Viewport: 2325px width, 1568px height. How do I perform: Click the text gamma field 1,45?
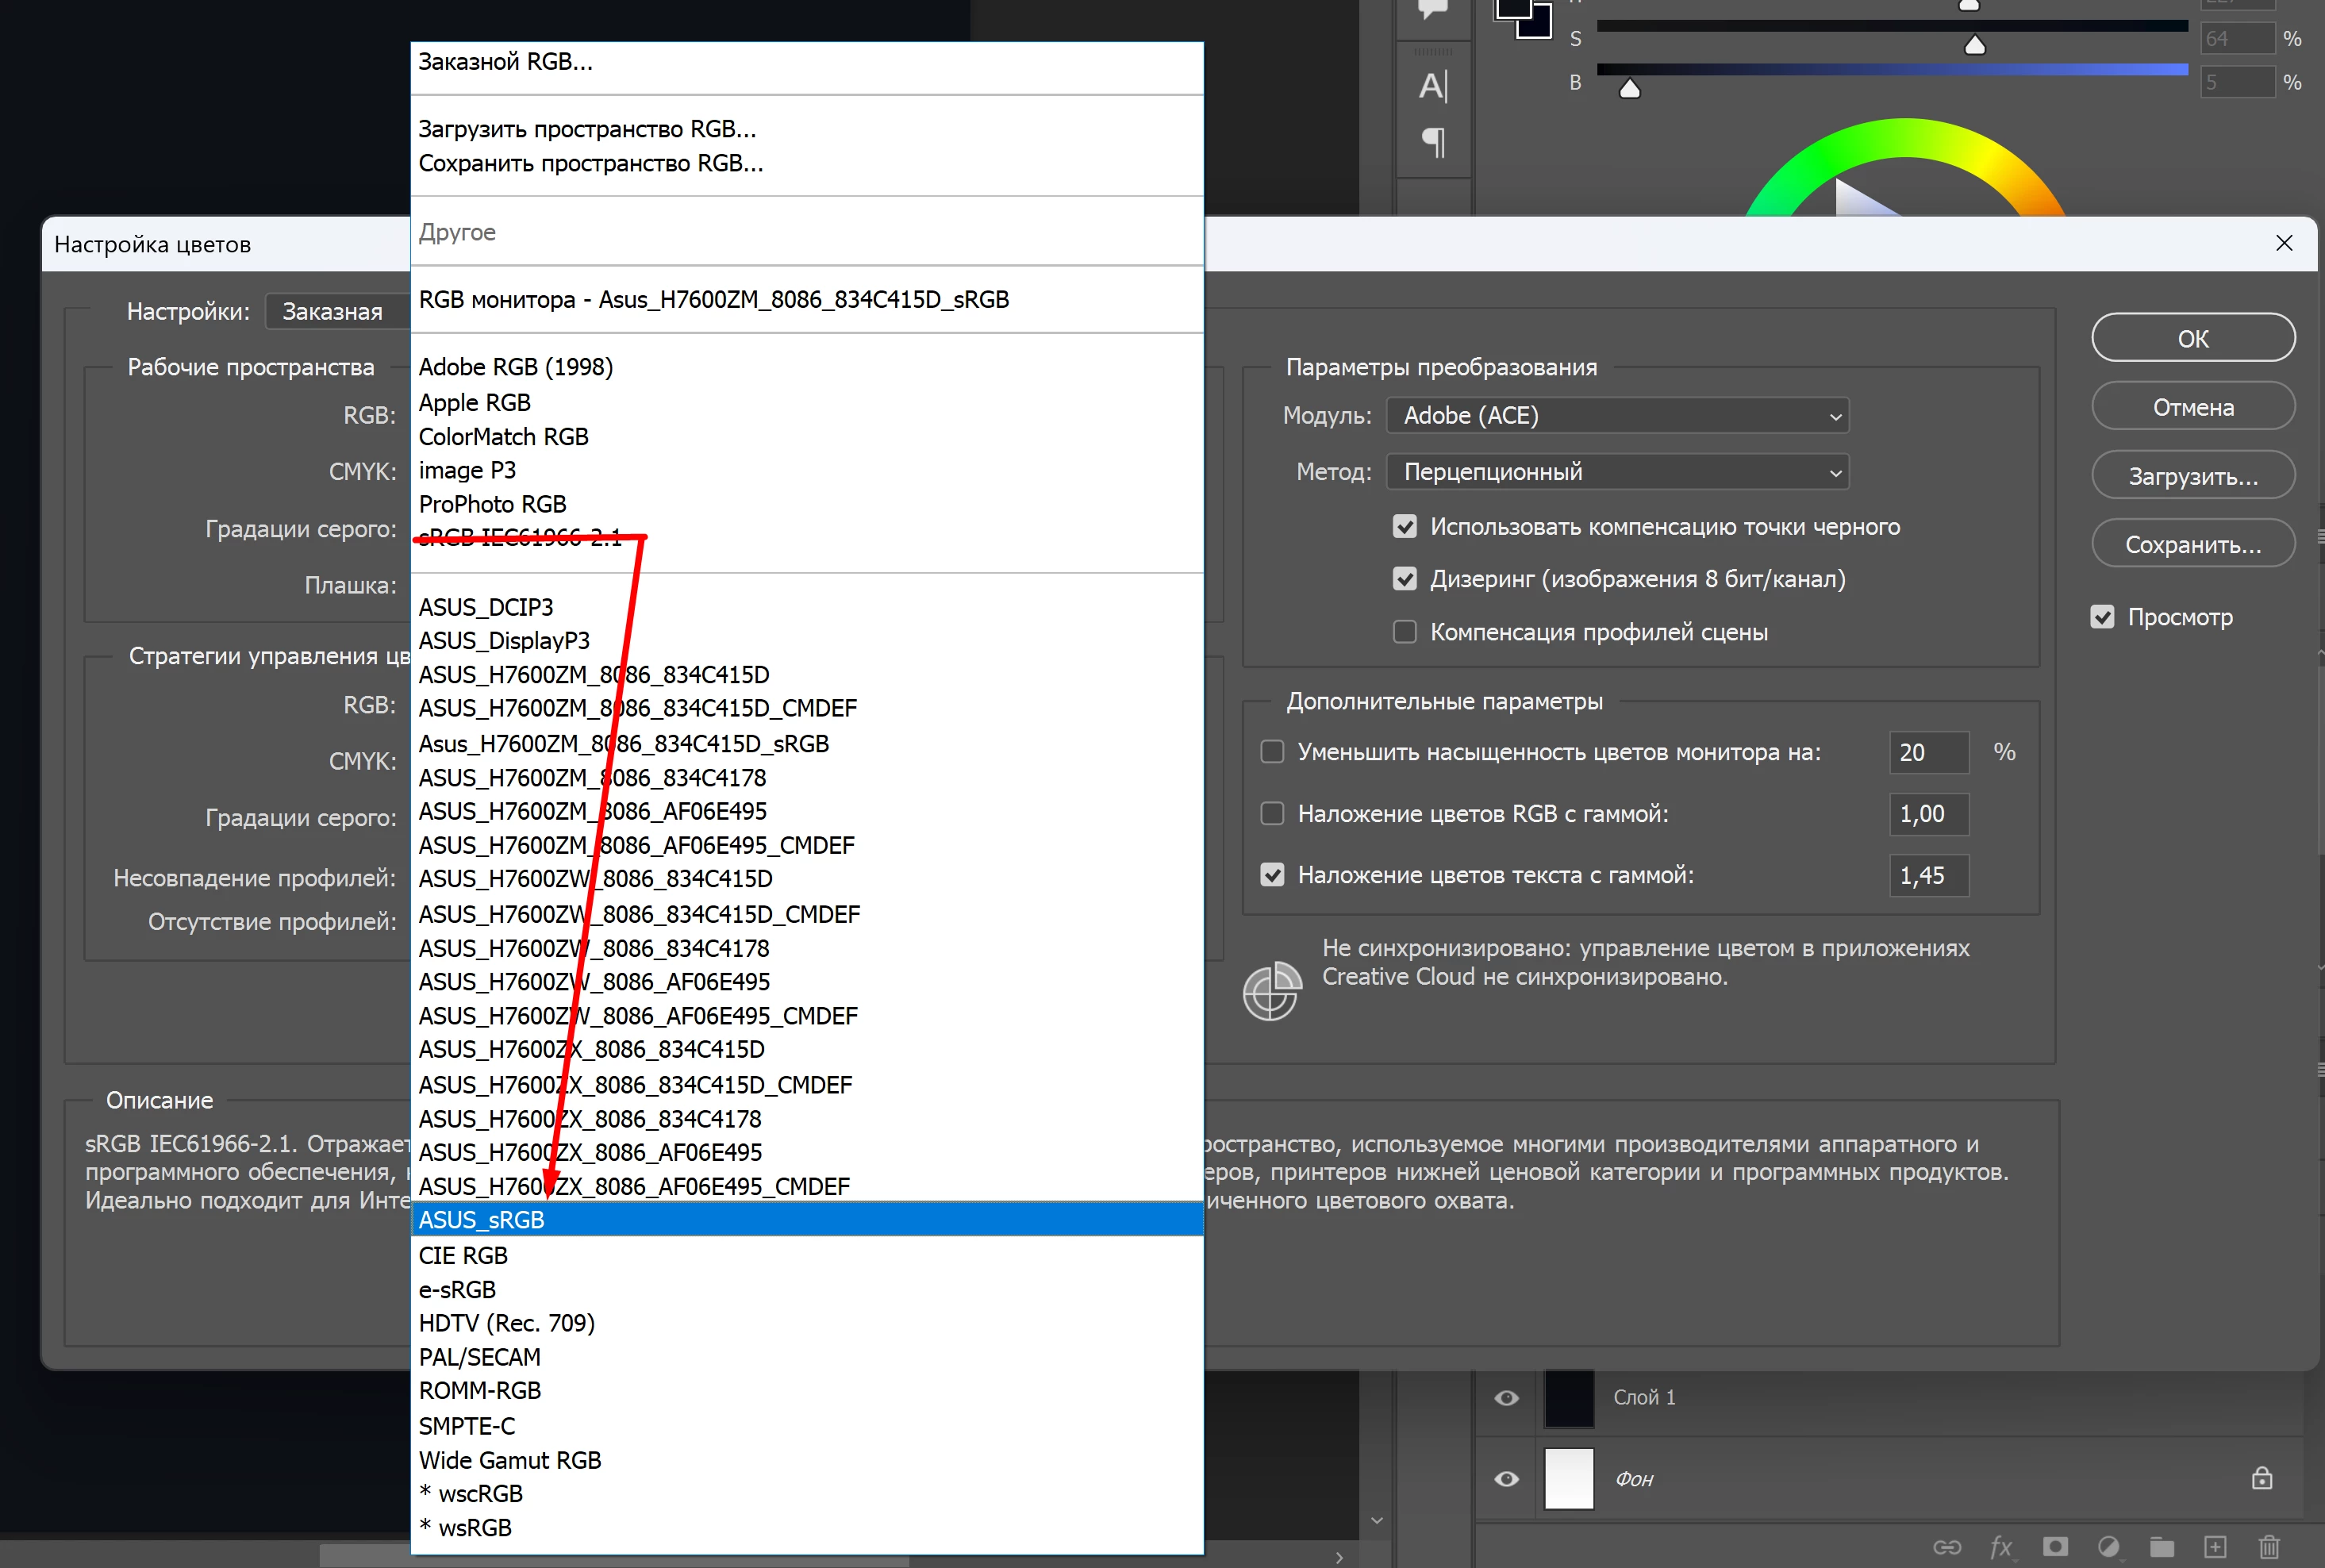(1929, 875)
